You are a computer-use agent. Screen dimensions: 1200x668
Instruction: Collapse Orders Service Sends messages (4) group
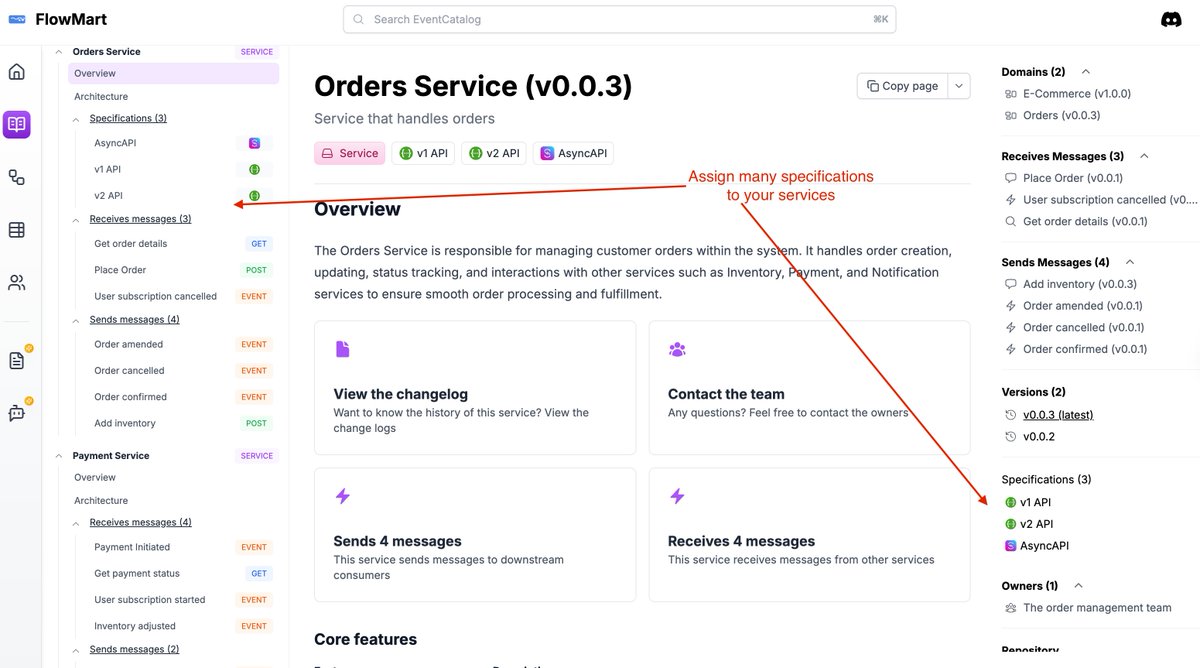click(77, 321)
